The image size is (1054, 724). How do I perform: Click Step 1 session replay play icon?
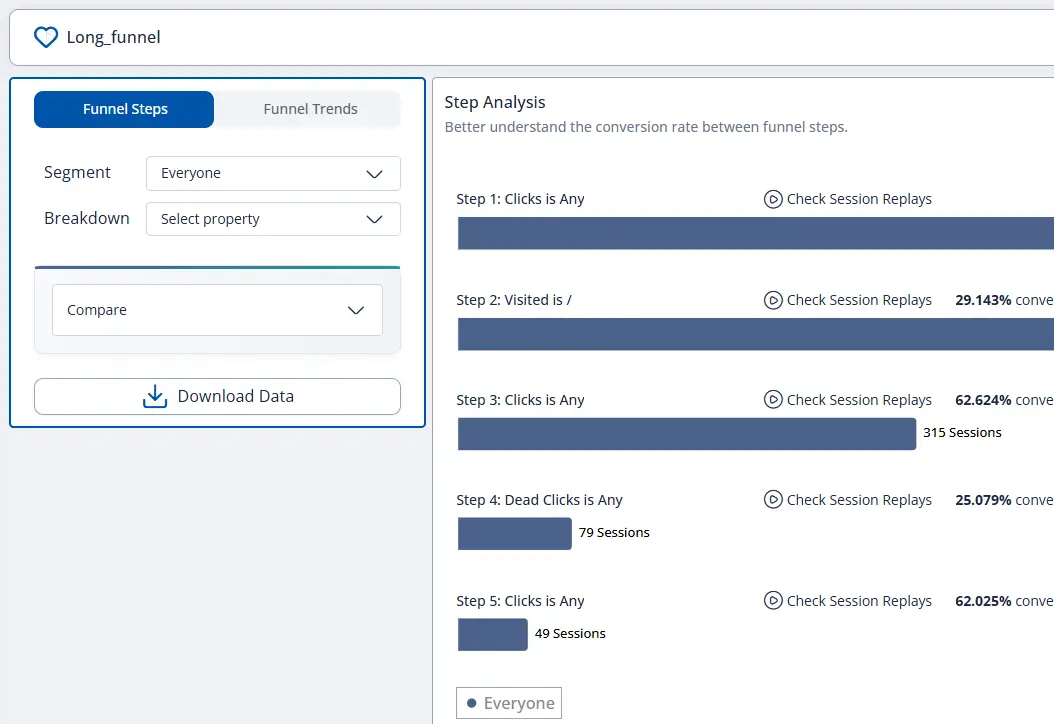773,199
